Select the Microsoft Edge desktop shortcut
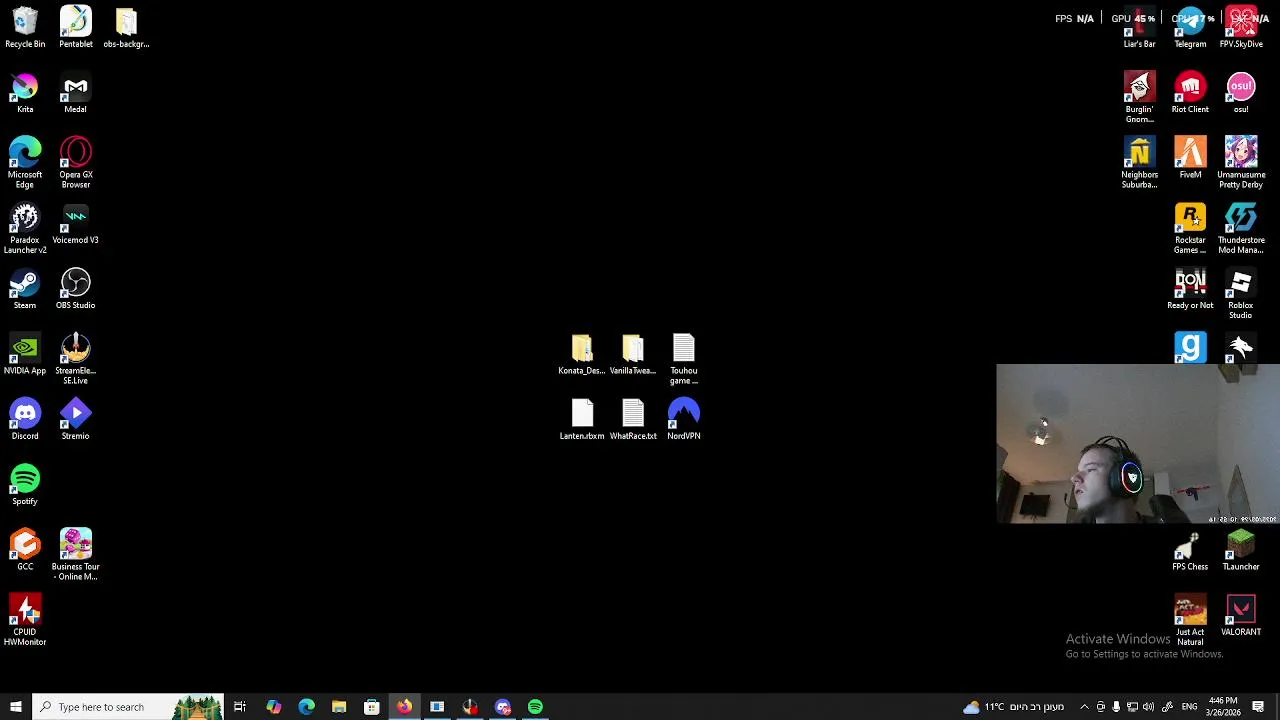 pyautogui.click(x=25, y=163)
